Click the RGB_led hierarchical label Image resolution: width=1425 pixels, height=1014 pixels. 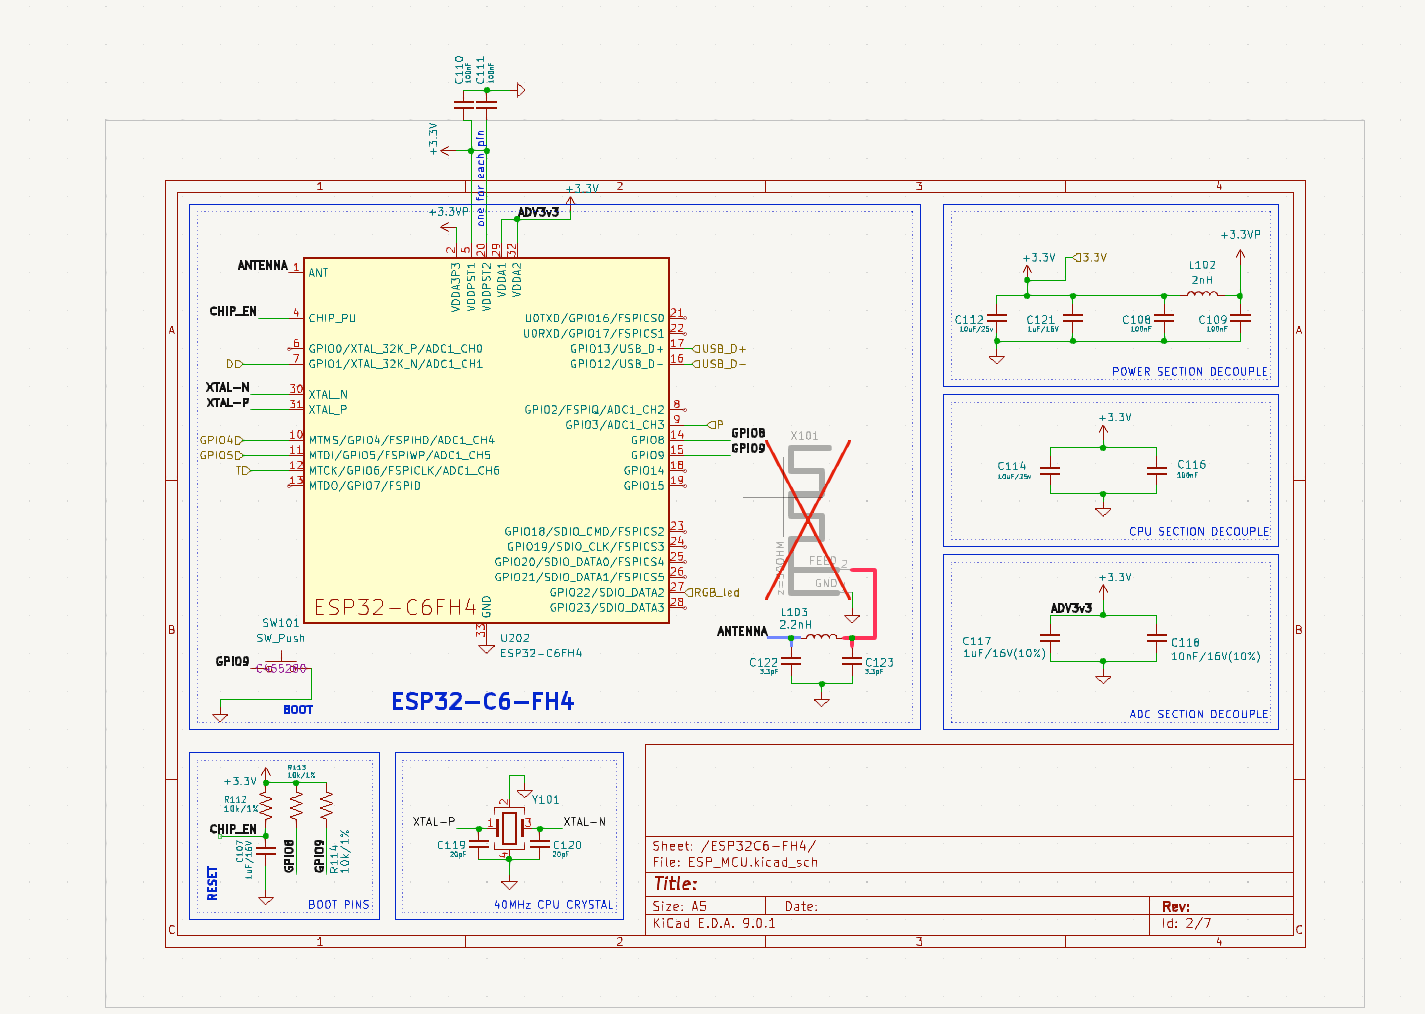(x=713, y=593)
